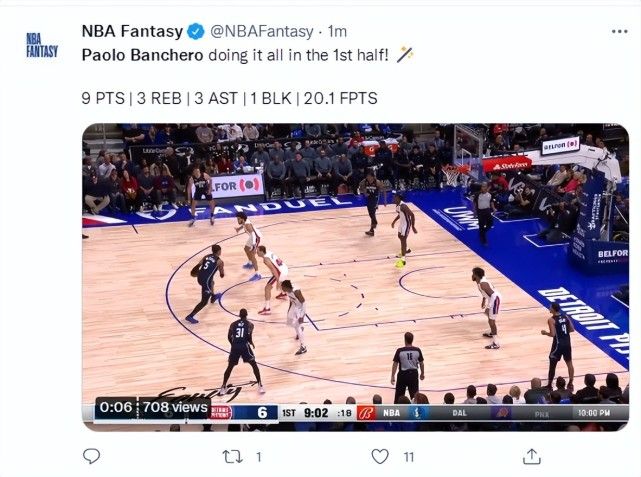The height and width of the screenshot is (477, 641).
Task: Open the three-dot more options menu
Action: 619,31
